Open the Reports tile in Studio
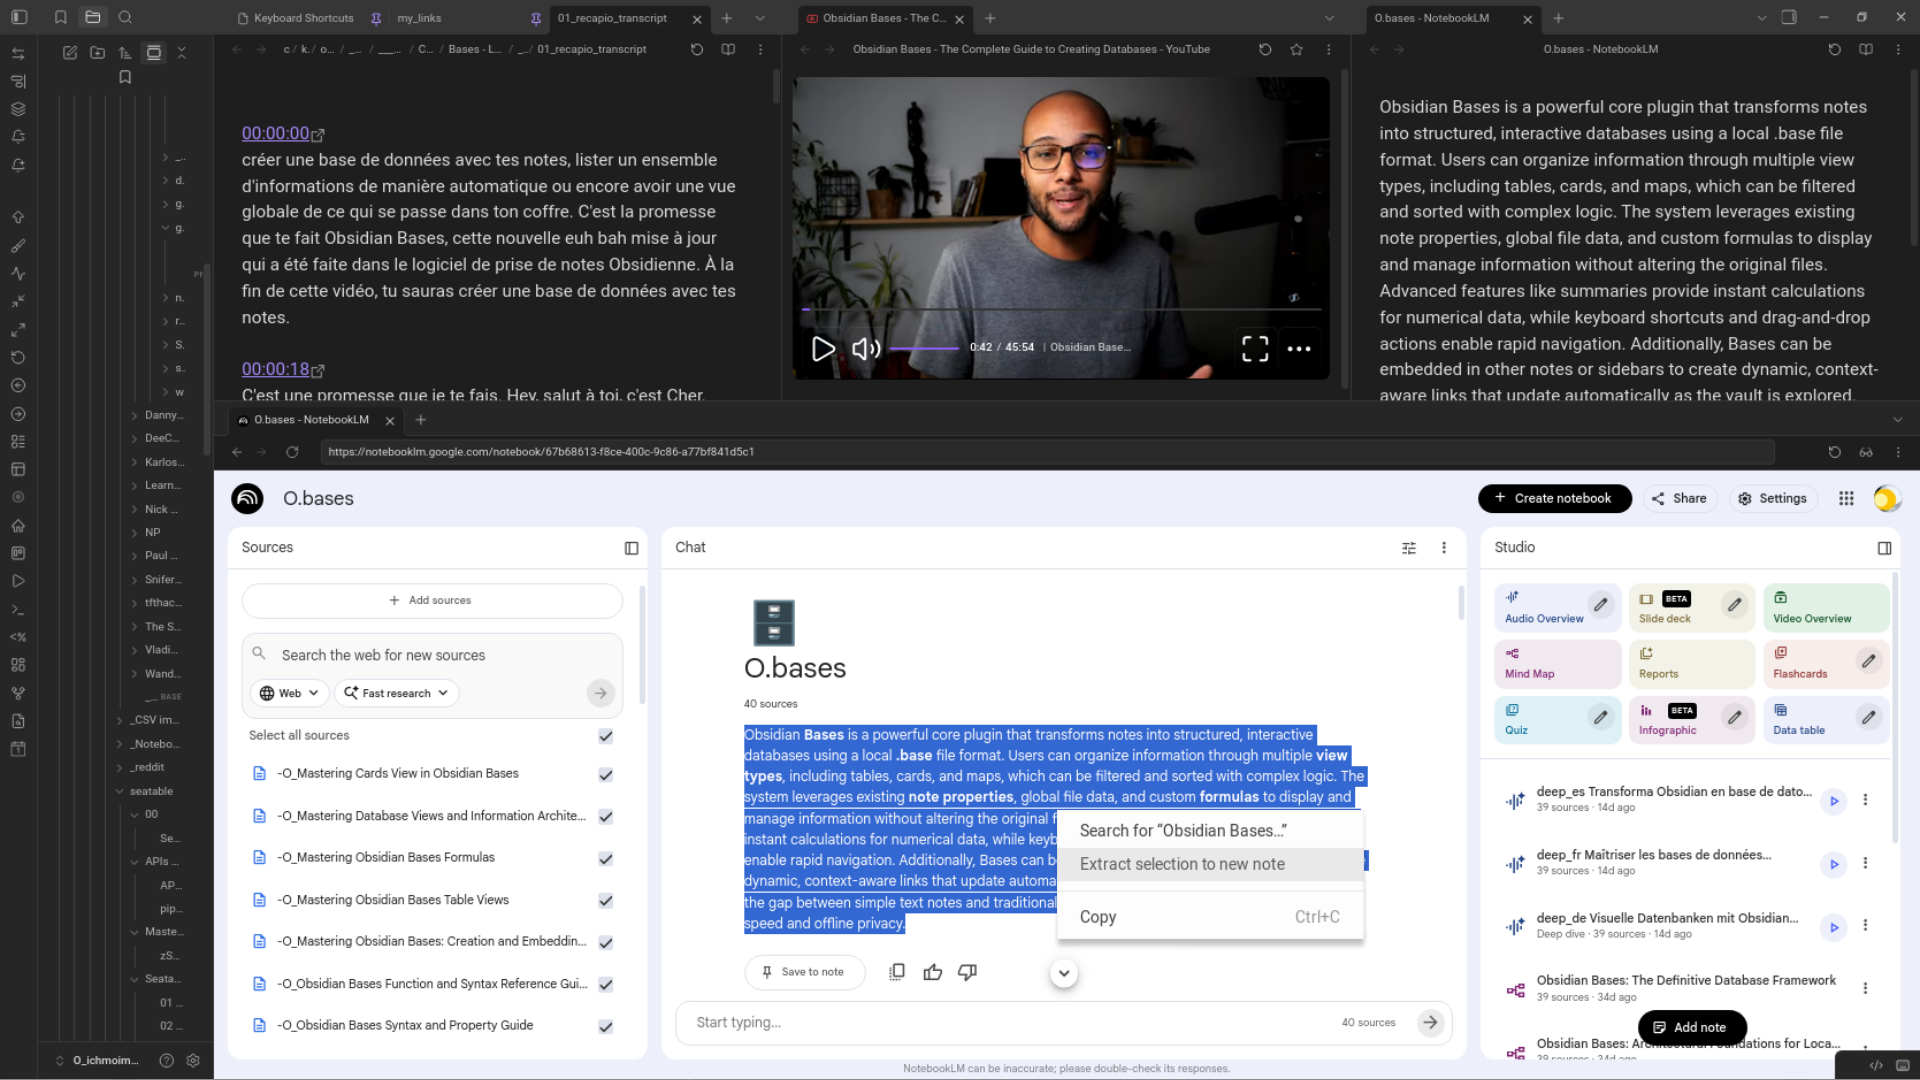Image resolution: width=1920 pixels, height=1080 pixels. 1691,663
